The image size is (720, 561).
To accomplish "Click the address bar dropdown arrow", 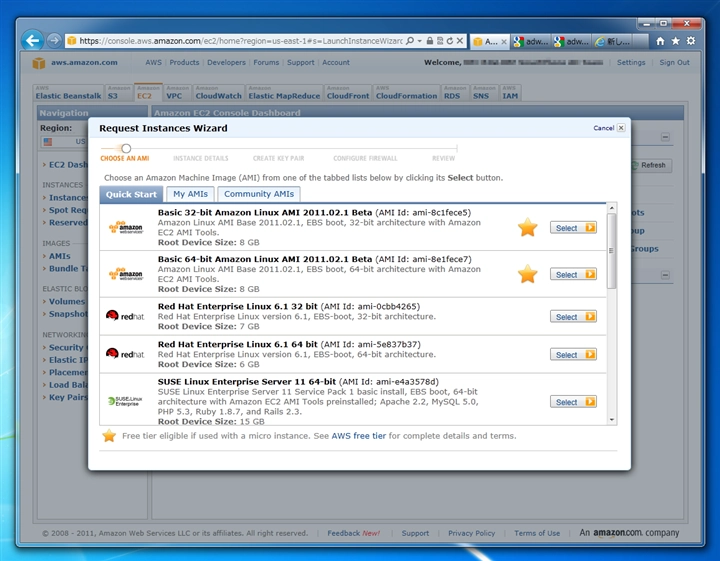I will 420,41.
